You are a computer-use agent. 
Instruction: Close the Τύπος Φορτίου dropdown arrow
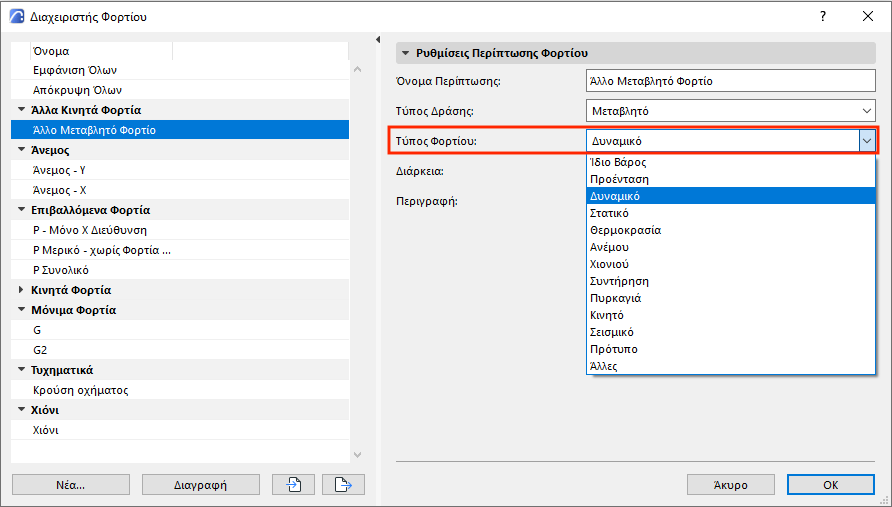coord(866,141)
